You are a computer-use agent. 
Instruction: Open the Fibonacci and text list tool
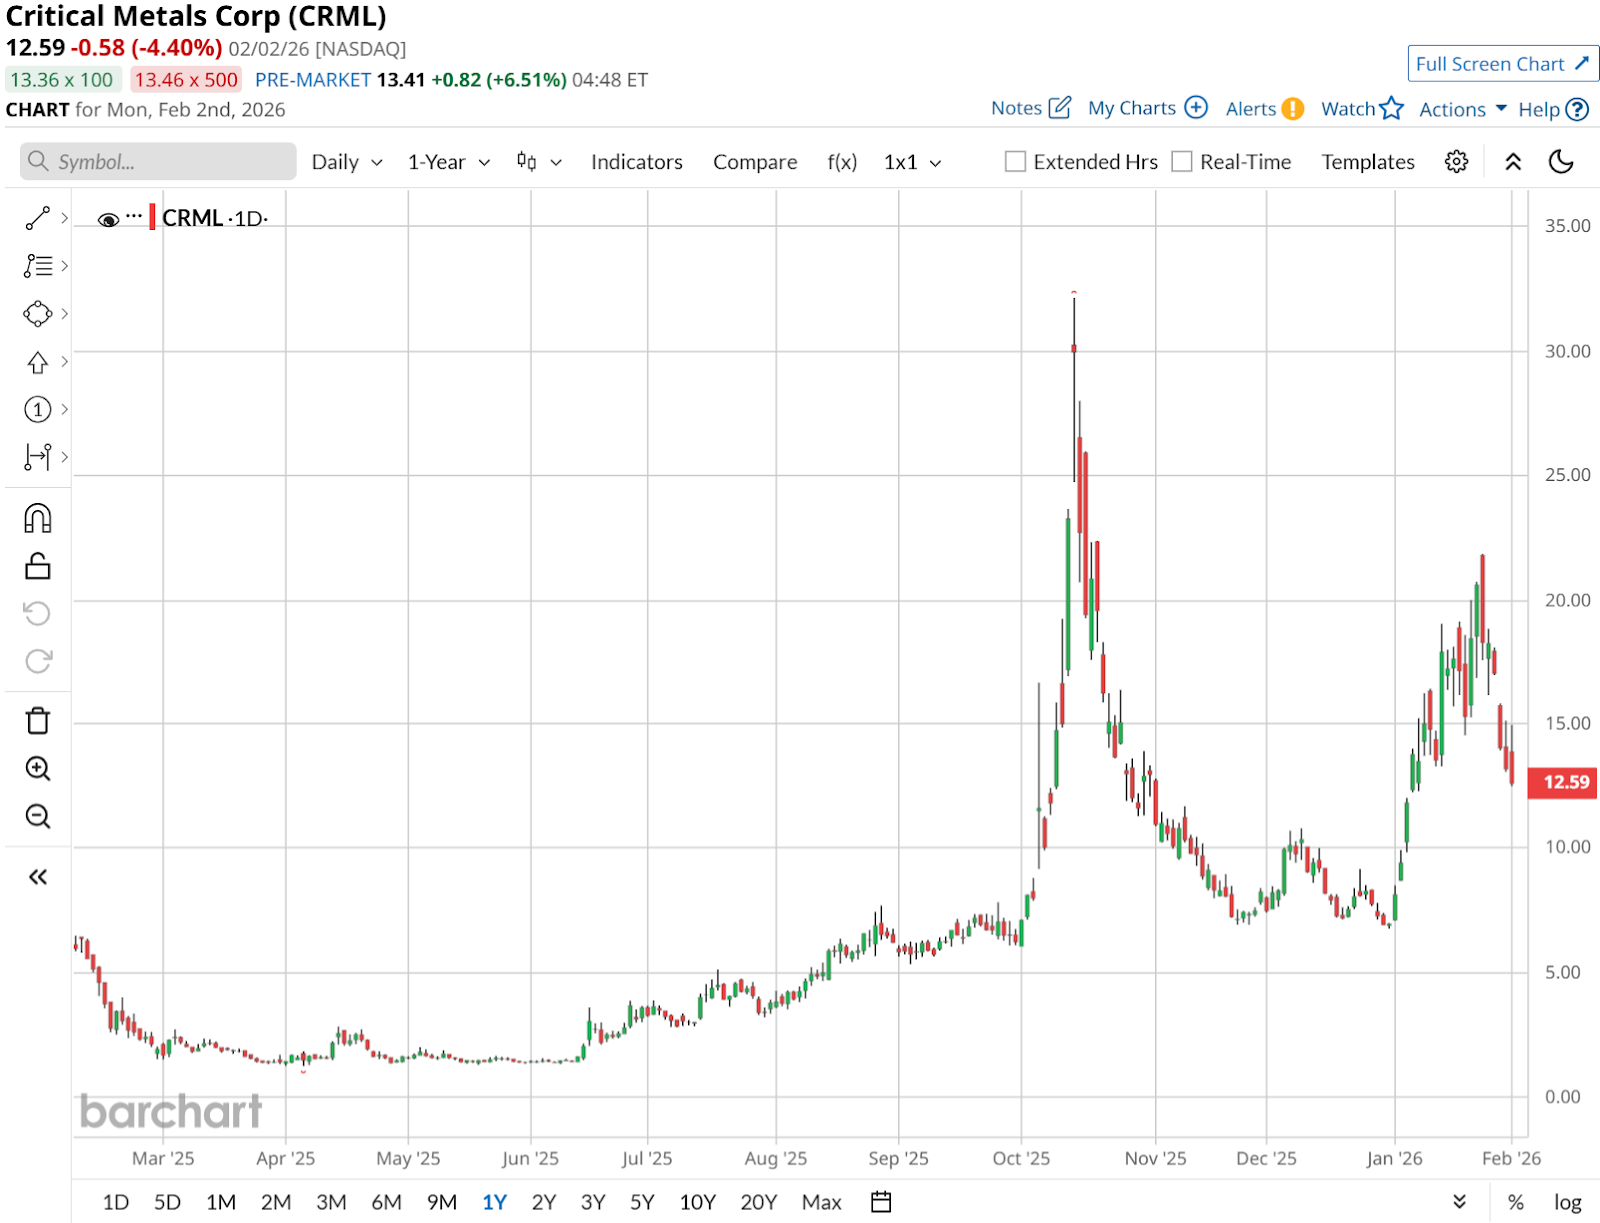pyautogui.click(x=38, y=266)
